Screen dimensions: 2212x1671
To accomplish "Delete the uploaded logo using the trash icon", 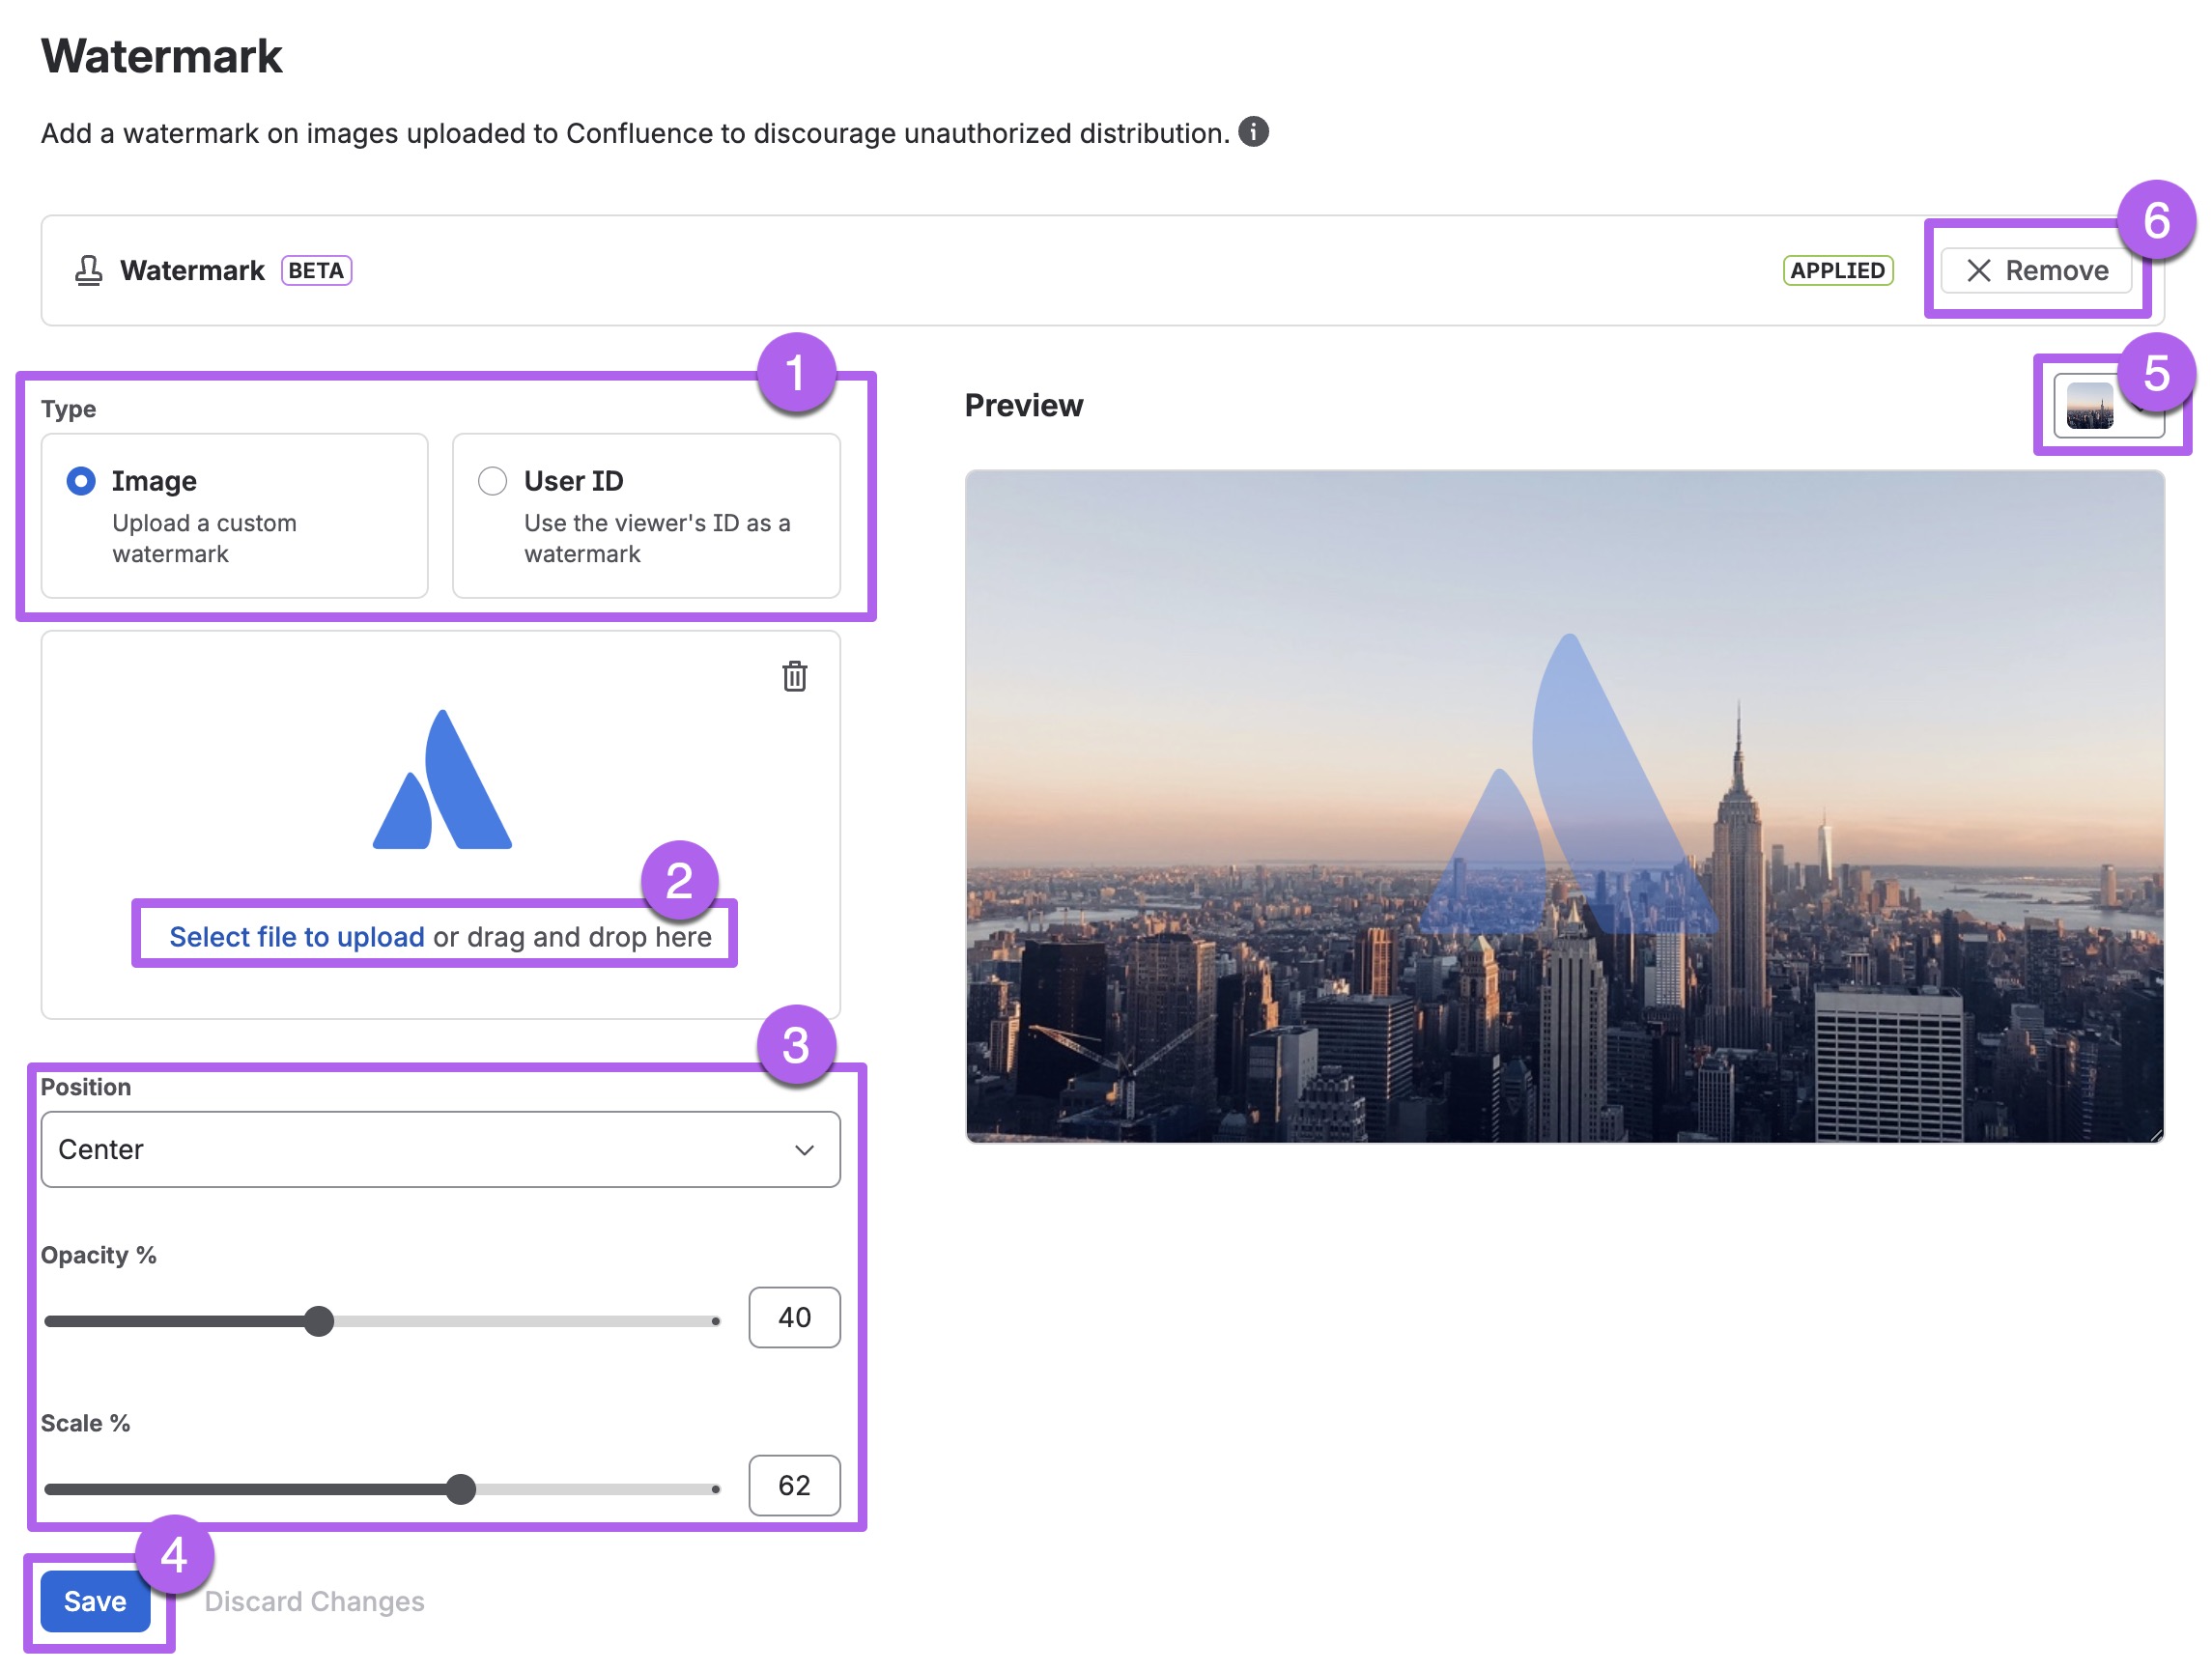I will [x=795, y=676].
